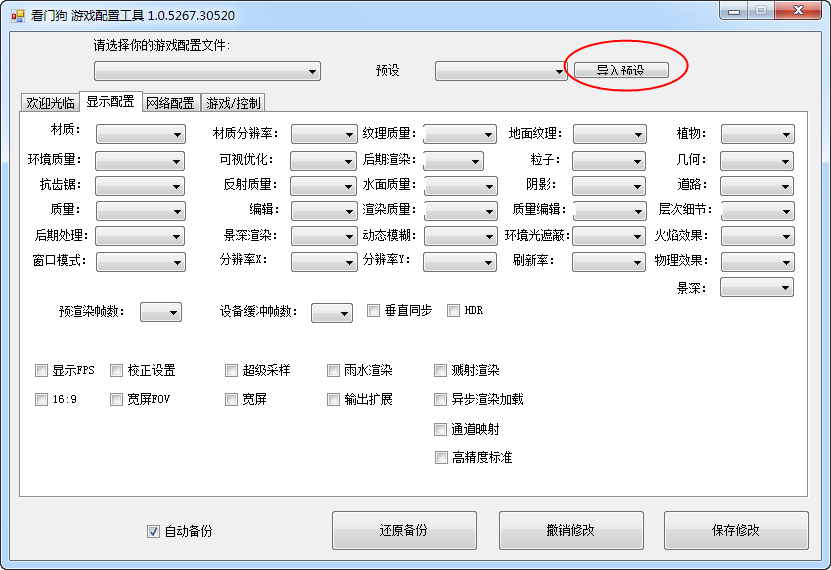Toggle the 宽屏FOV checkbox
Image resolution: width=831 pixels, height=570 pixels.
coord(116,399)
